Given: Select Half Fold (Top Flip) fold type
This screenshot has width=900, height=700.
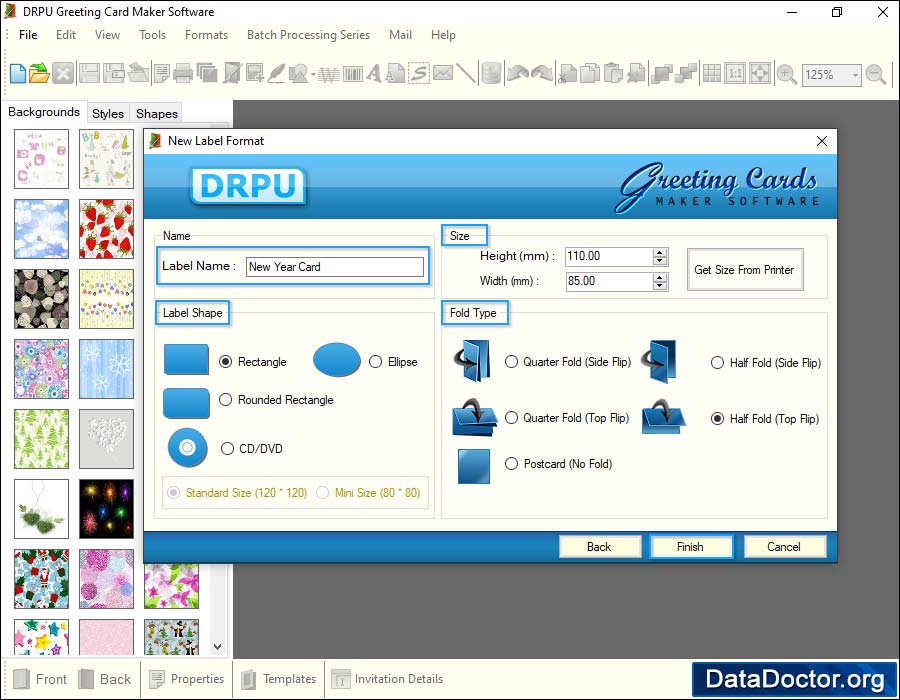Looking at the screenshot, I should coord(717,419).
